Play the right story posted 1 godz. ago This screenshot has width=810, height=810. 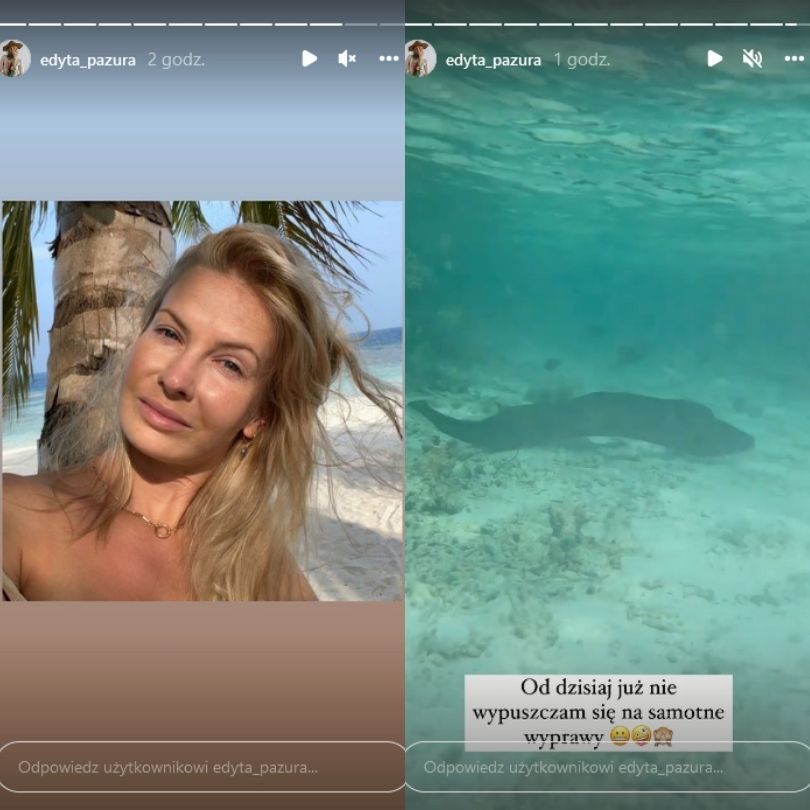pos(714,58)
